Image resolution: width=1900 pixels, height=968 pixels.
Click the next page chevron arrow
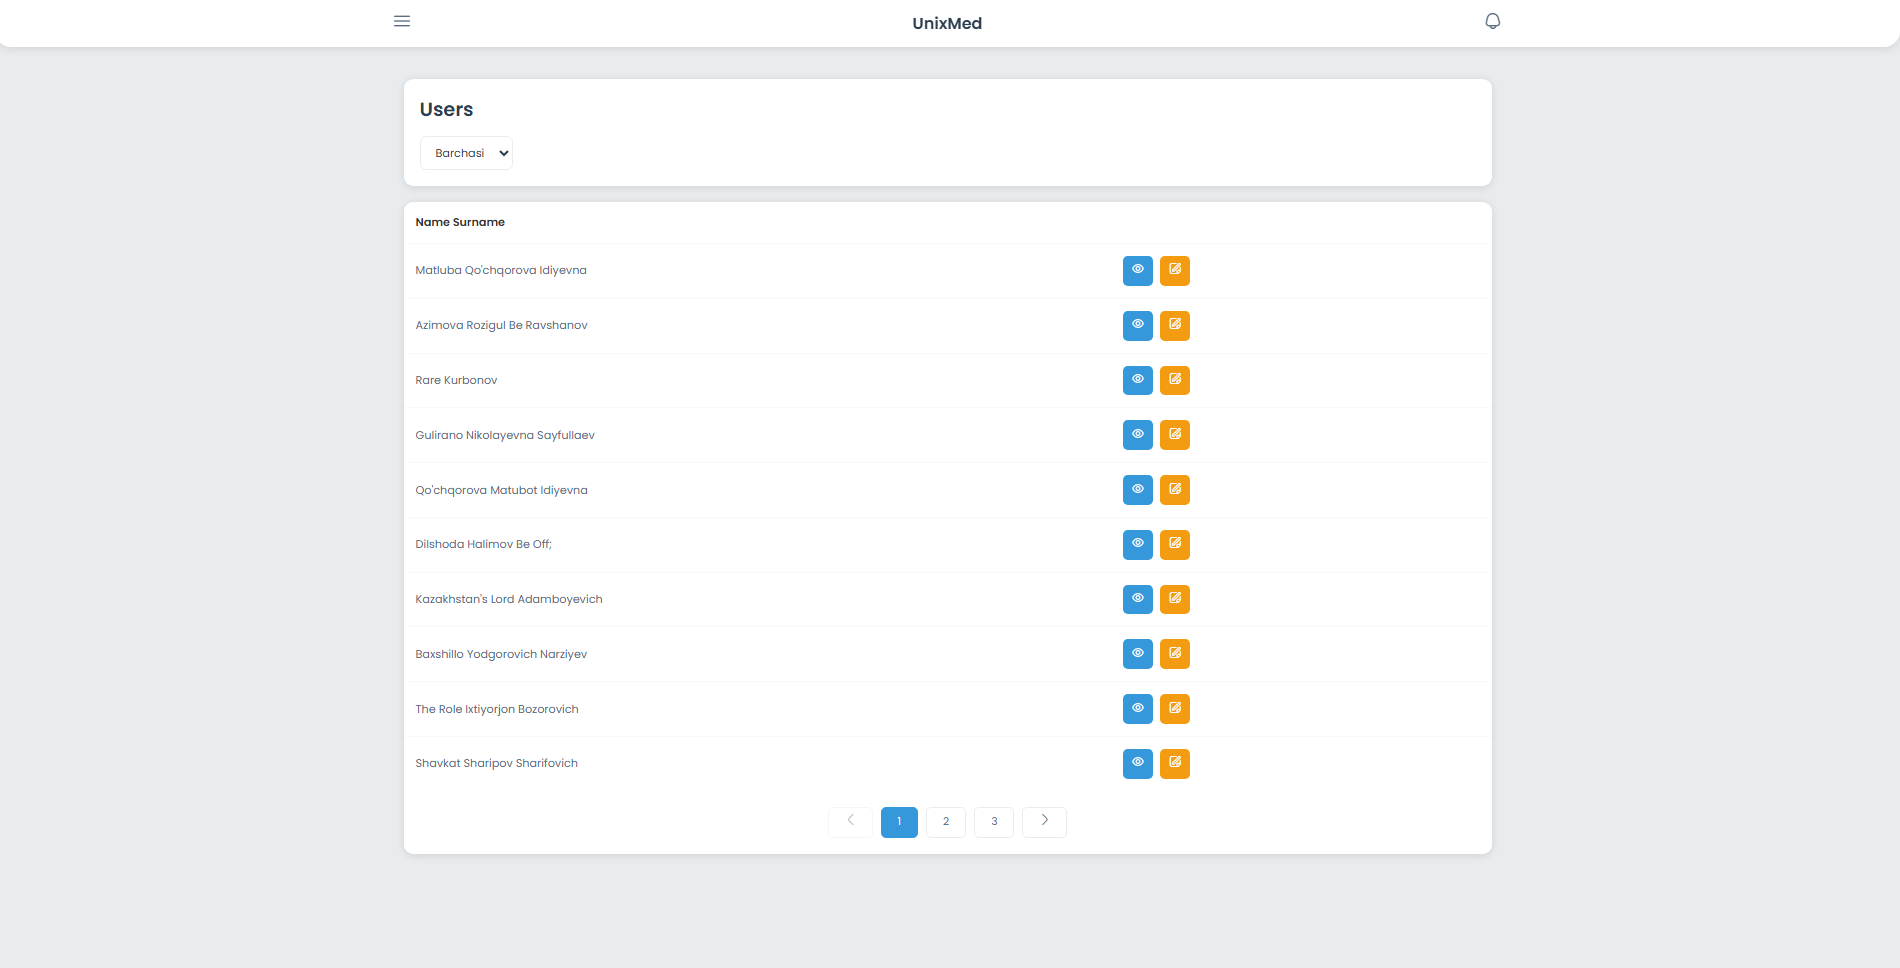coord(1044,822)
